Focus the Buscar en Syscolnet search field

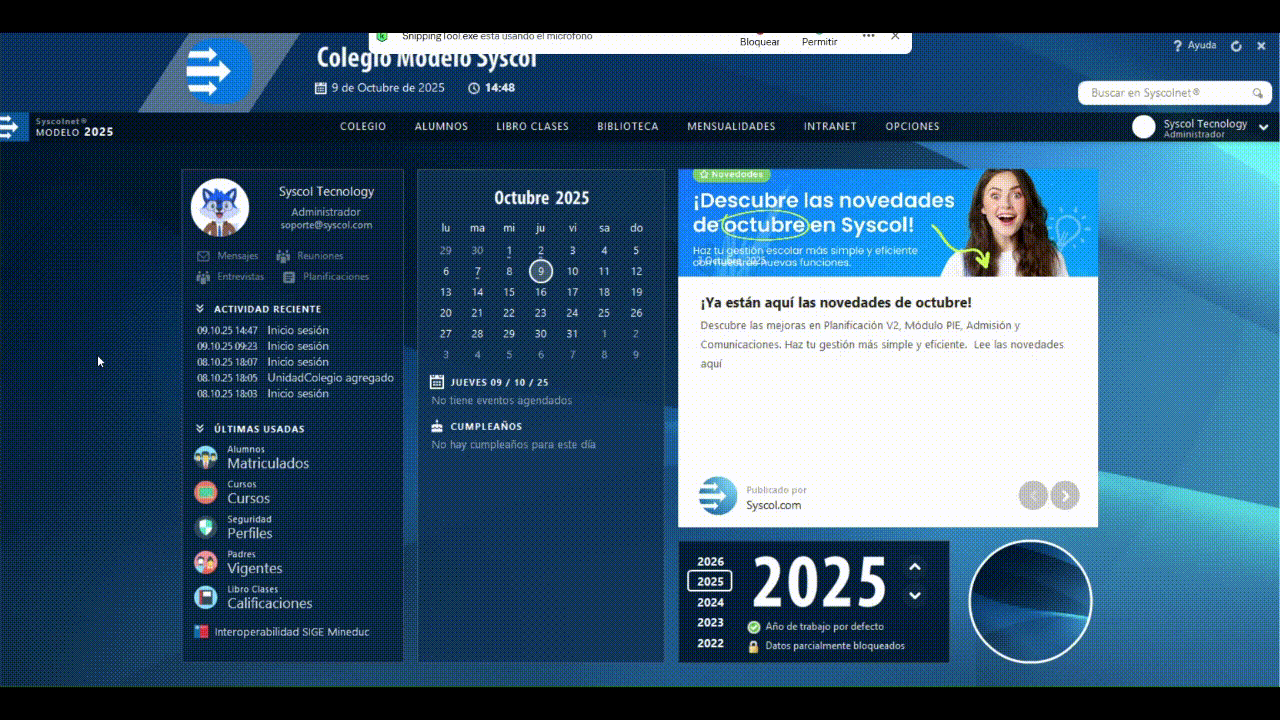[1175, 93]
